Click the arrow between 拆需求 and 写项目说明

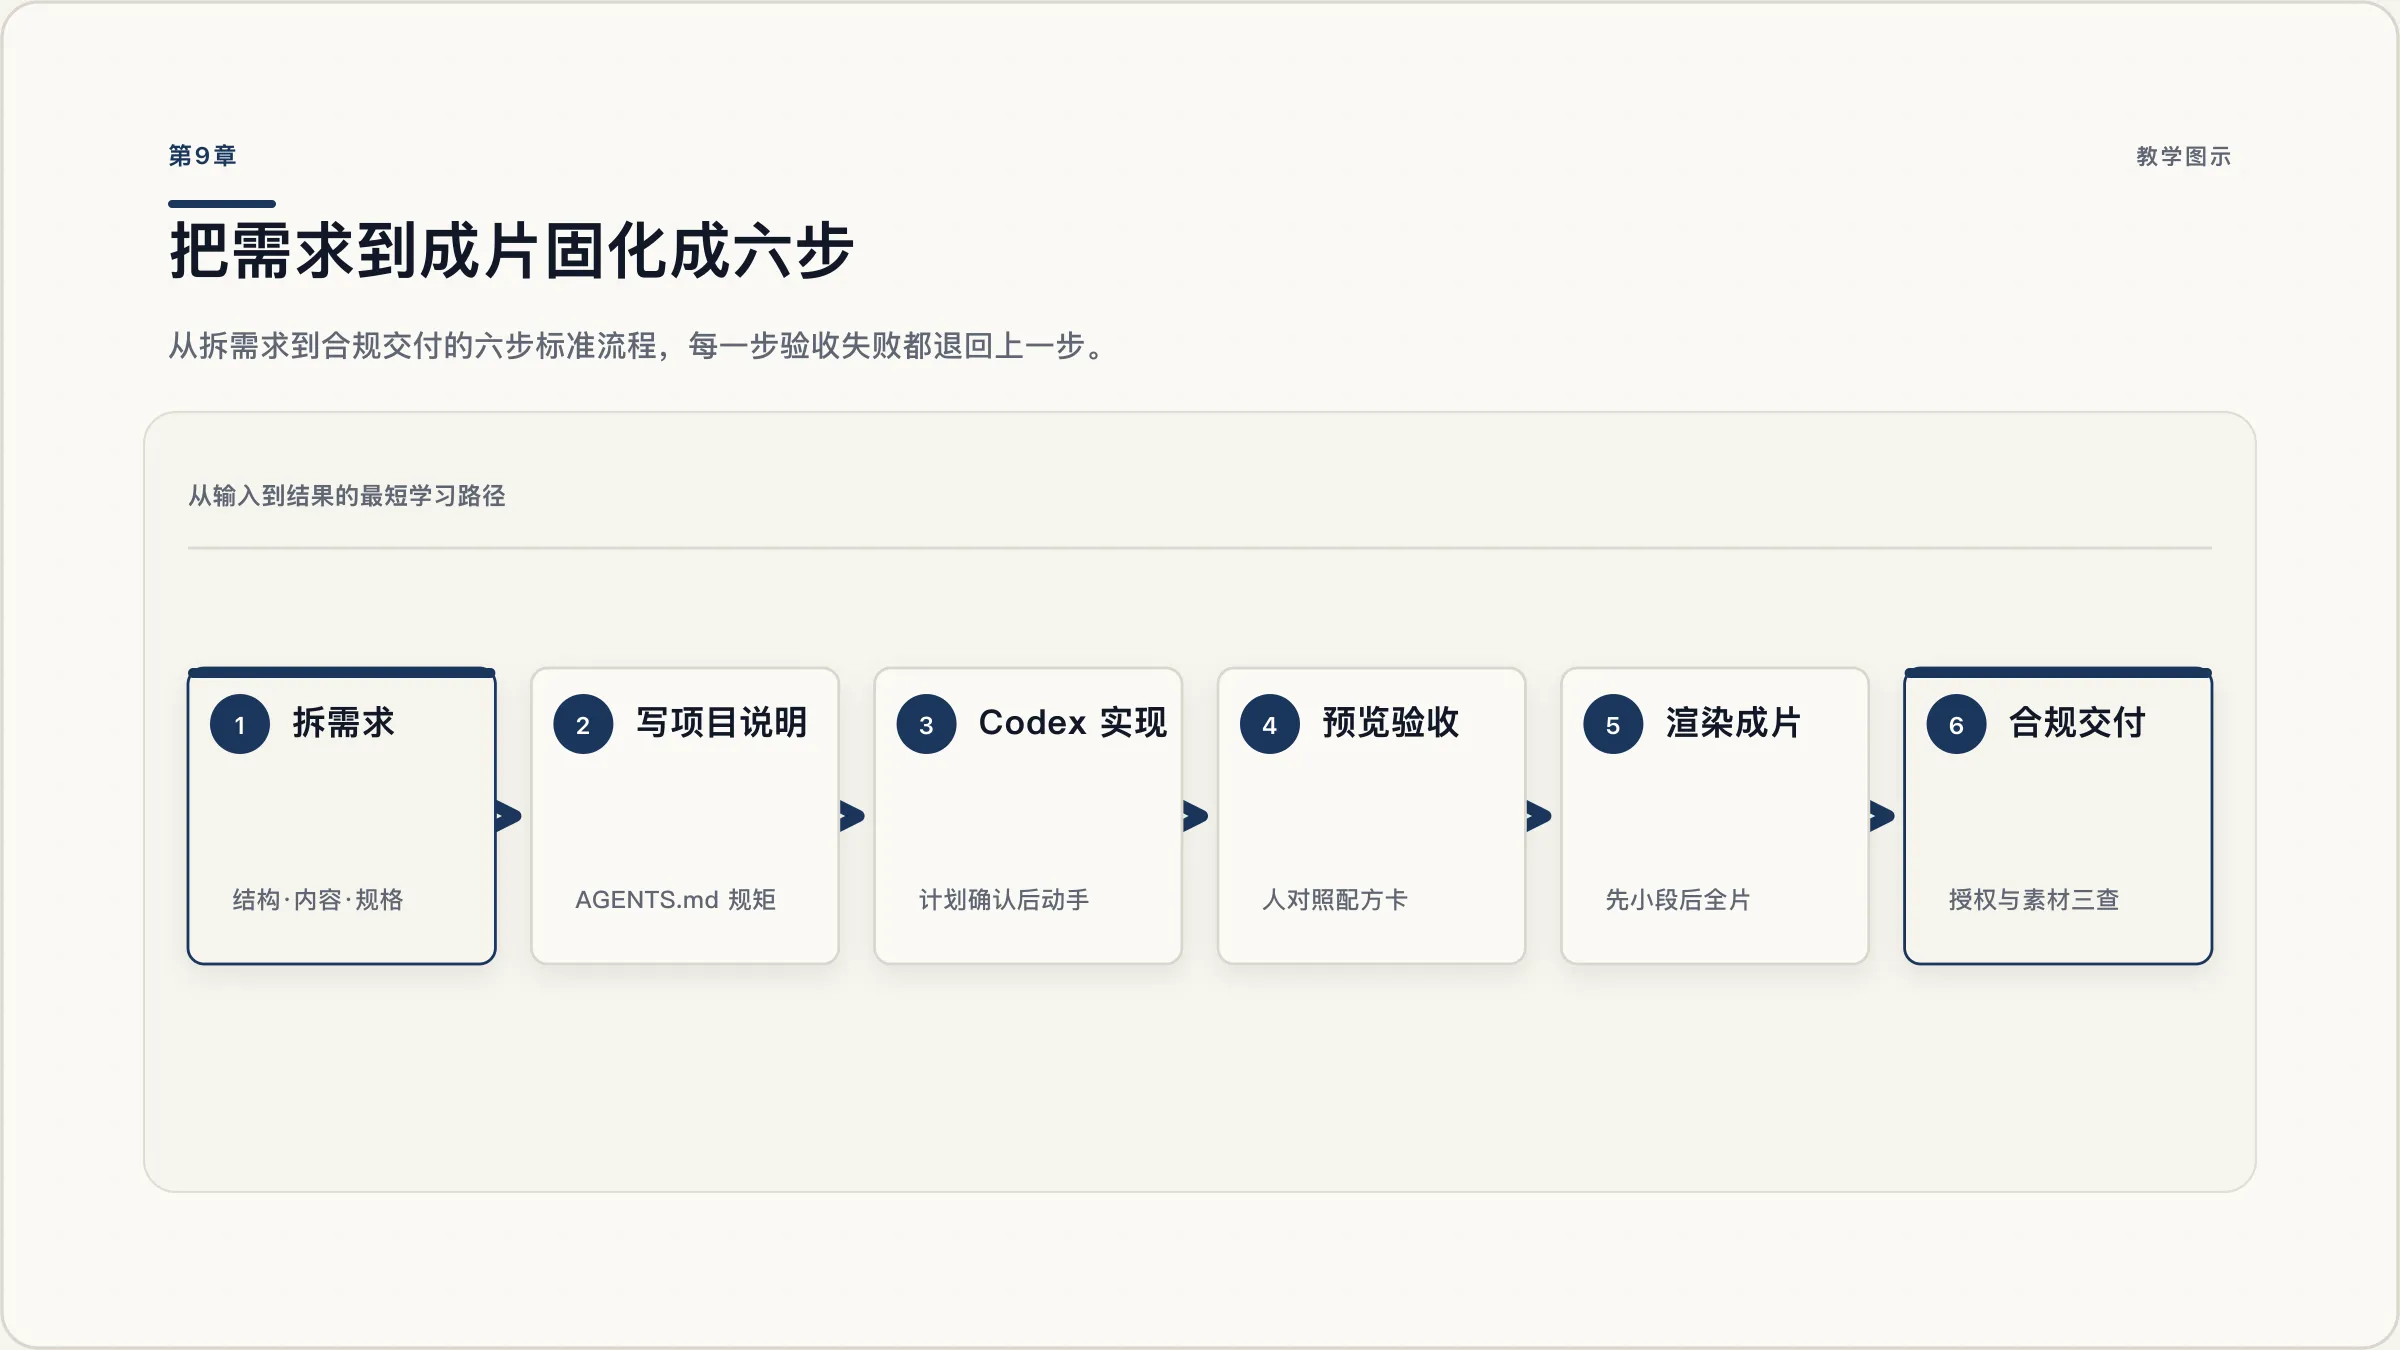509,816
